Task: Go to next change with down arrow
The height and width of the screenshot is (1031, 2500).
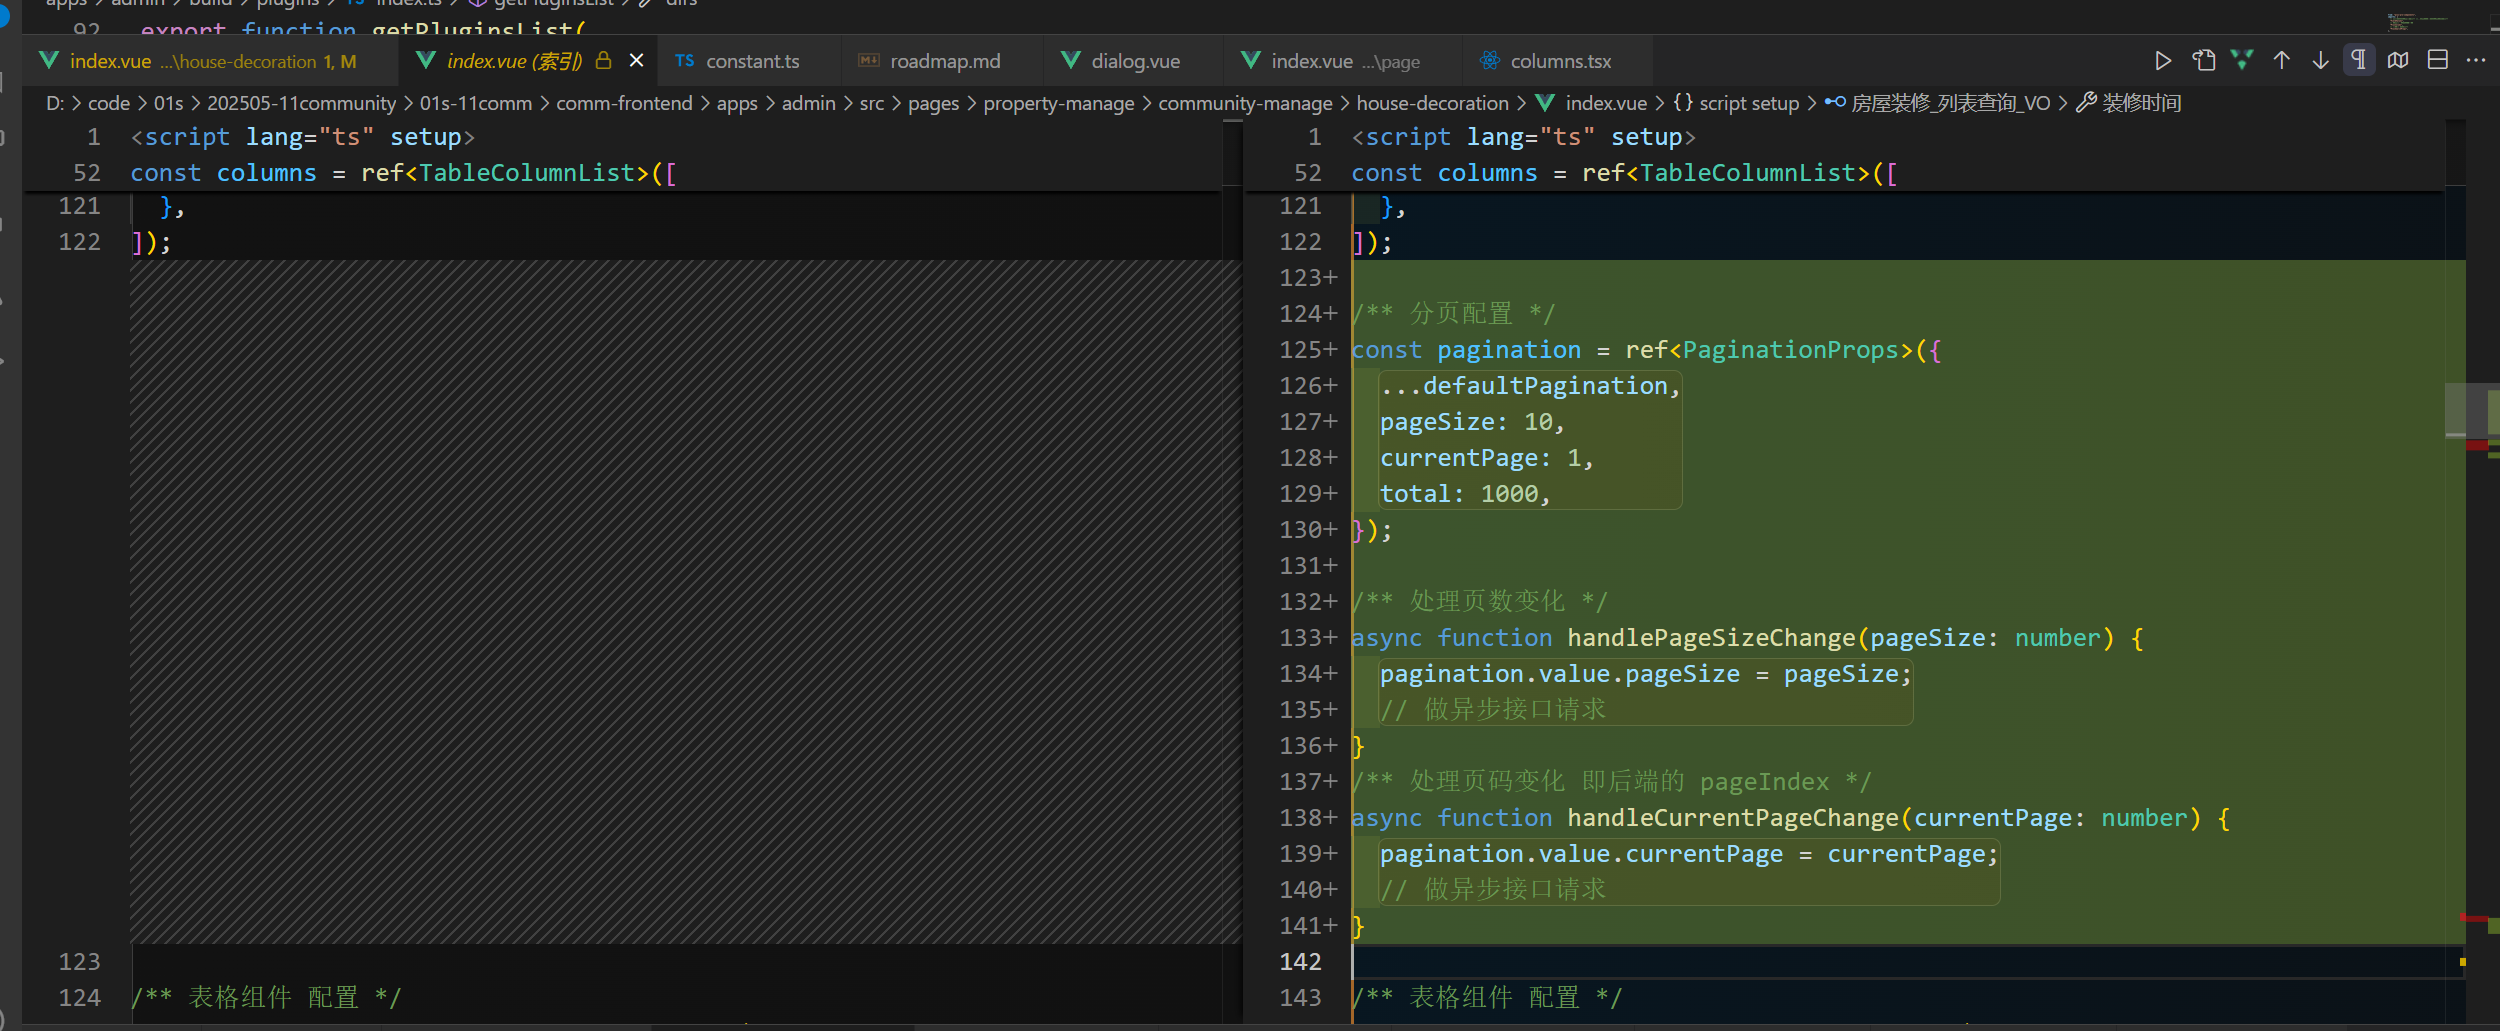Action: 2320,61
